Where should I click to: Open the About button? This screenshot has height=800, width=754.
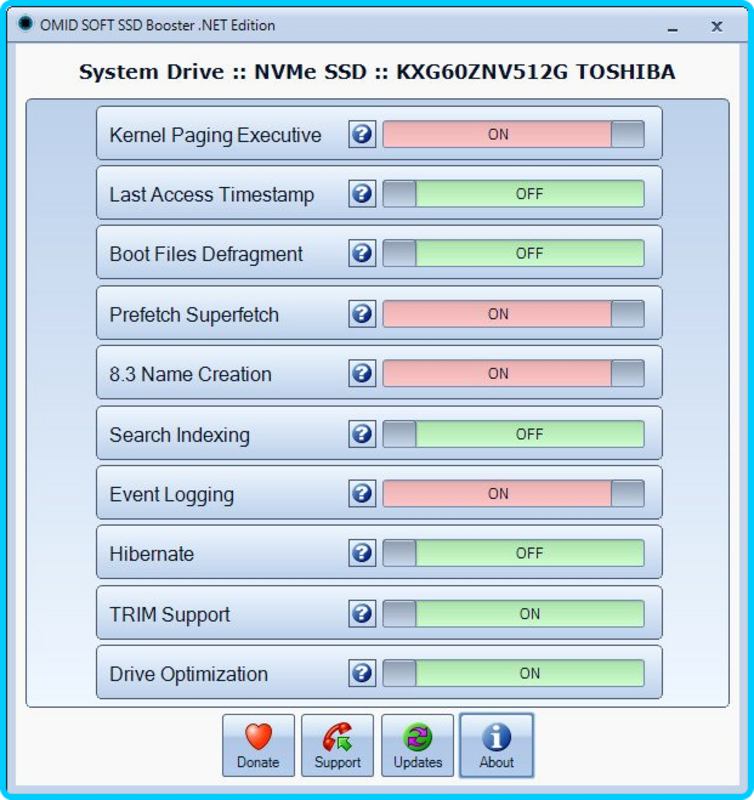click(496, 745)
